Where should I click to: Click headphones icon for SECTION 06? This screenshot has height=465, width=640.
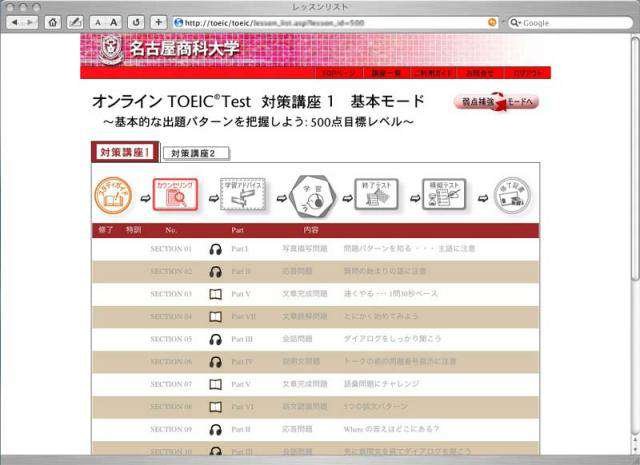tap(216, 362)
